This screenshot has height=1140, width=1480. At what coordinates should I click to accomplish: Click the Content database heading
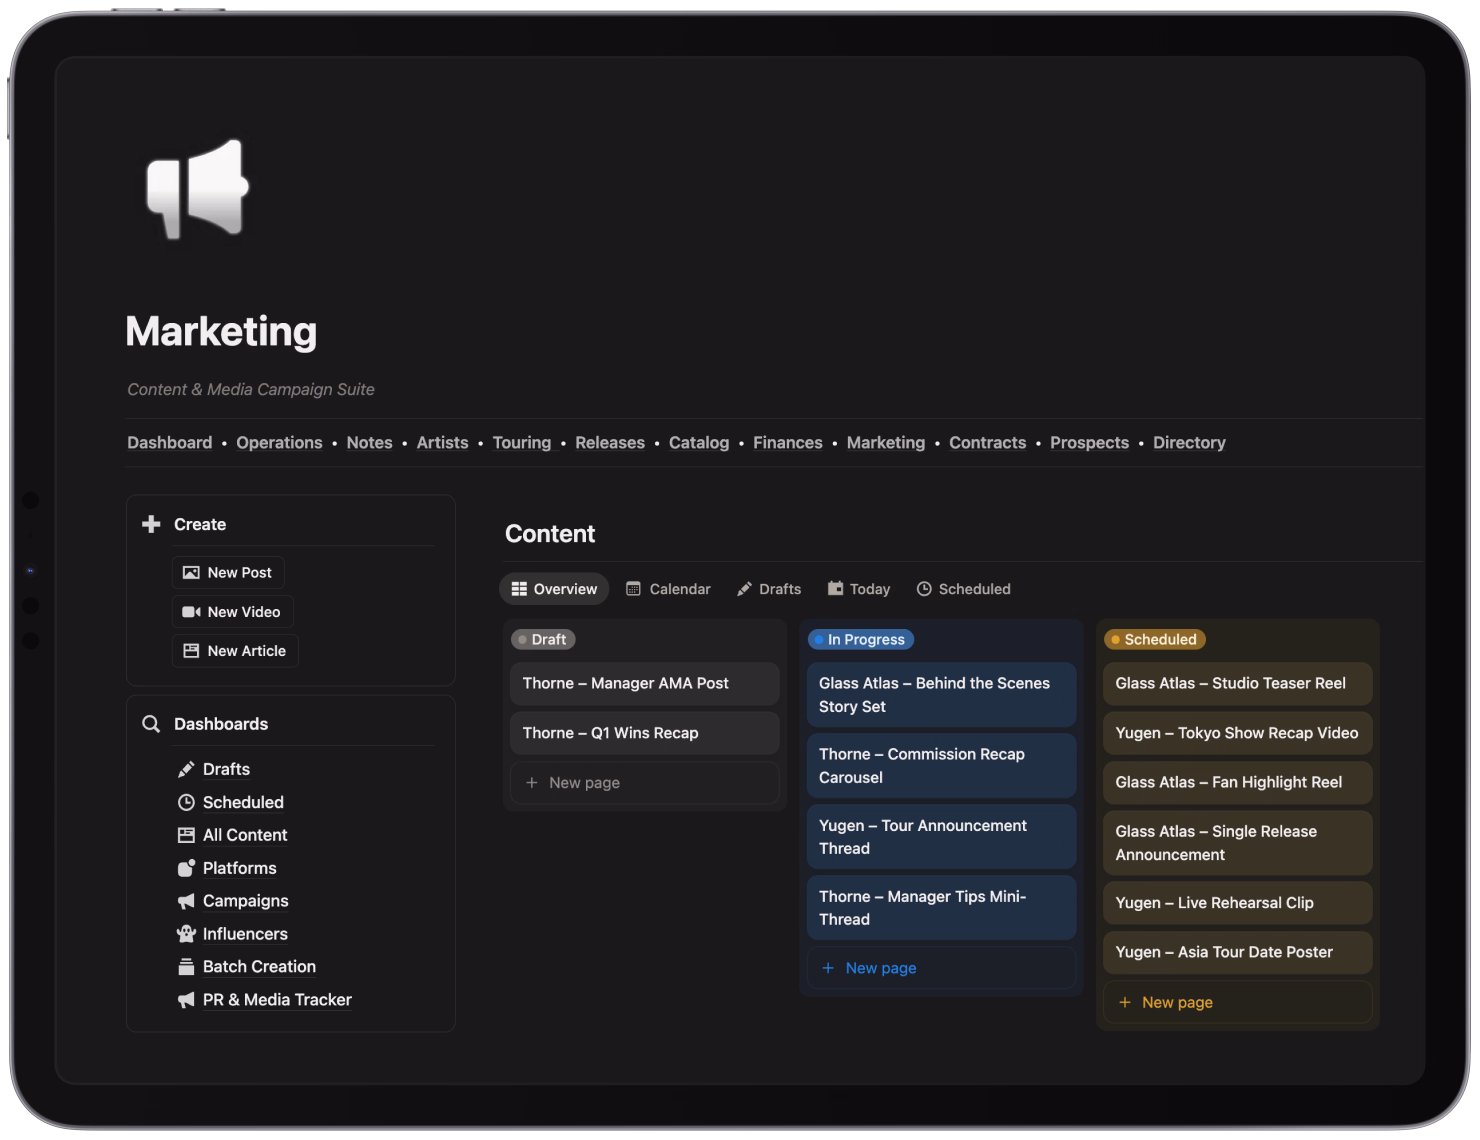point(550,534)
